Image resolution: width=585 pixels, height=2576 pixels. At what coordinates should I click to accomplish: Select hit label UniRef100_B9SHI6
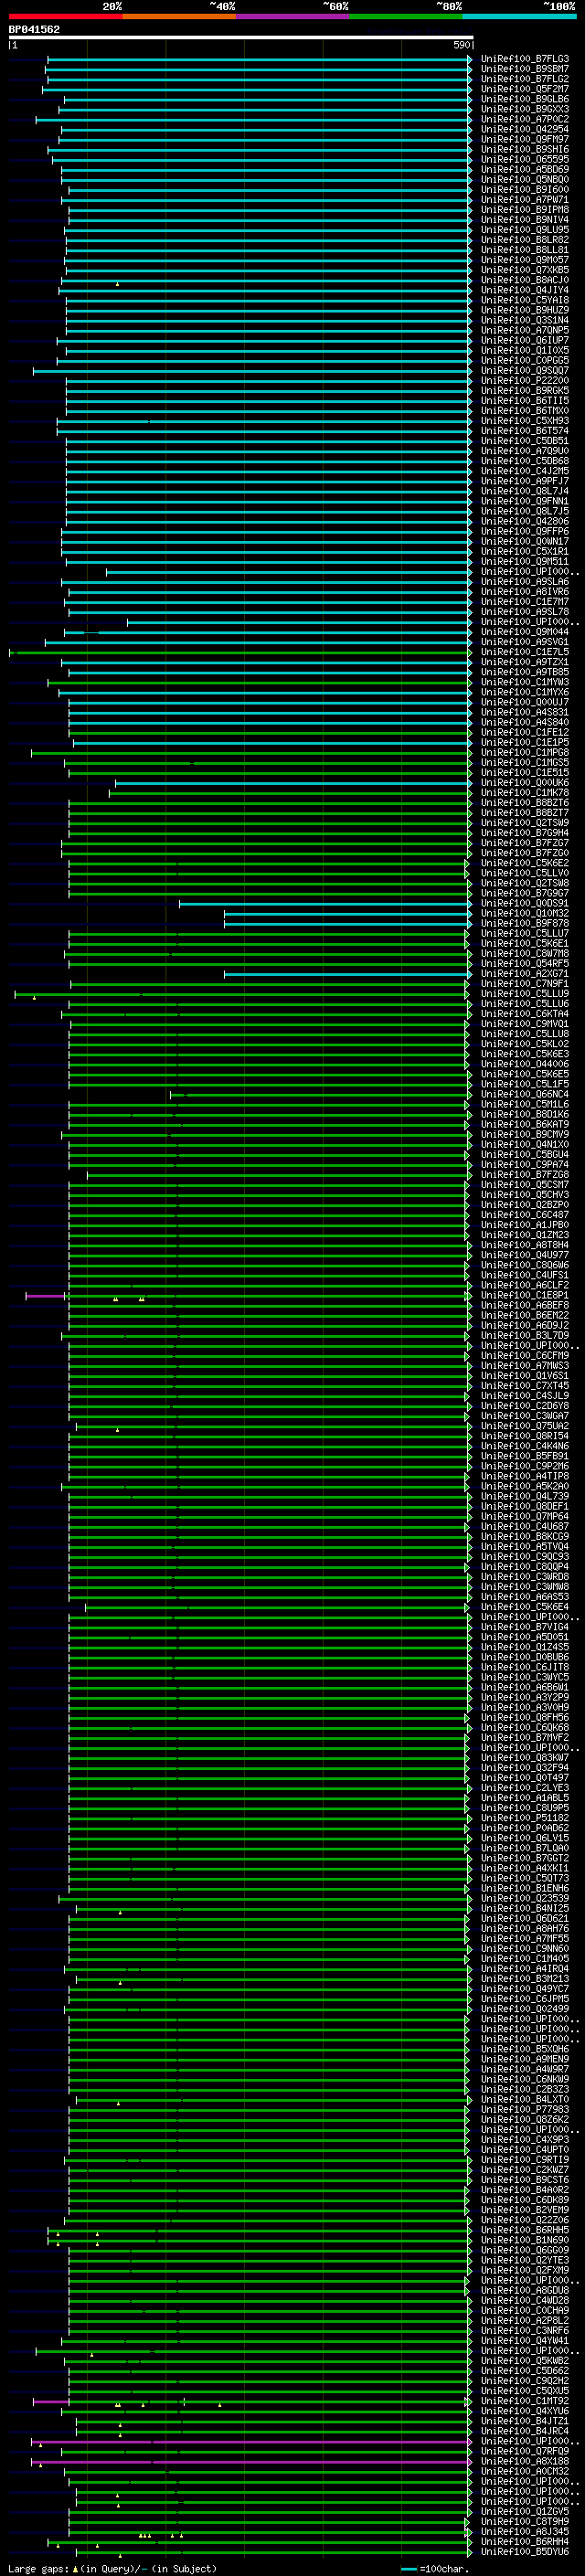[x=524, y=150]
